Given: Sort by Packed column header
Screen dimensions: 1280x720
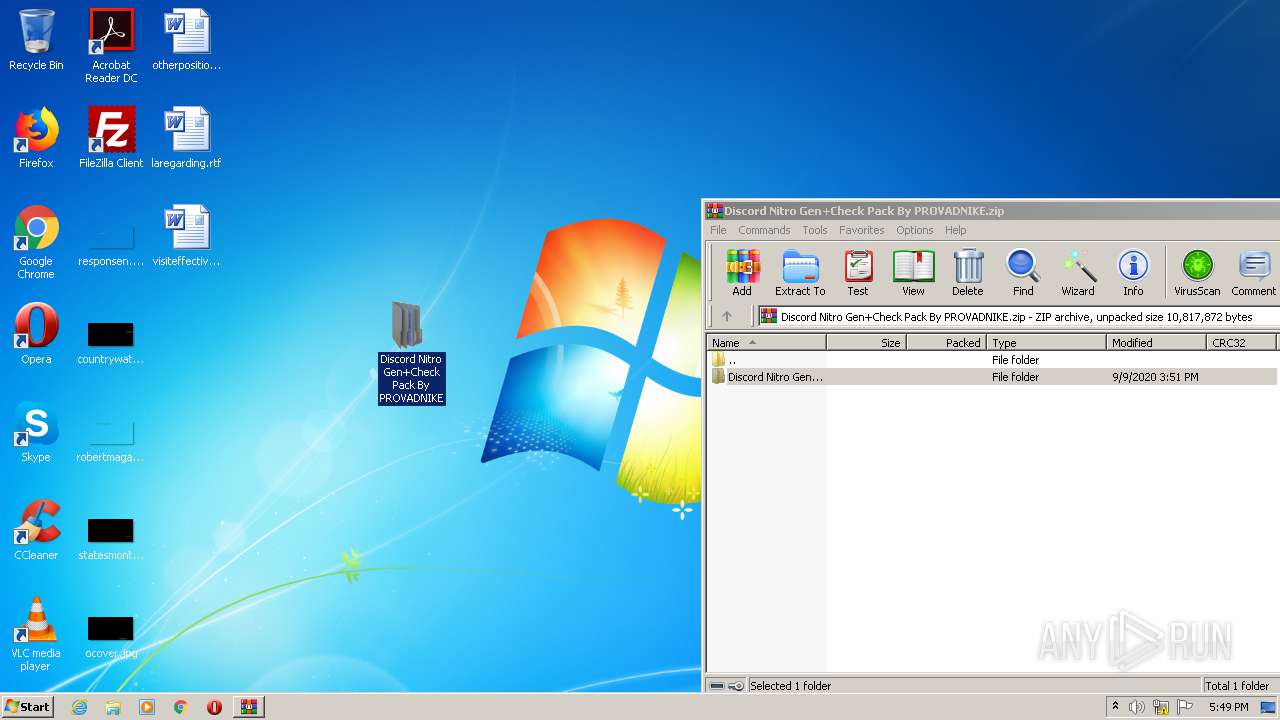Looking at the screenshot, I should click(946, 342).
